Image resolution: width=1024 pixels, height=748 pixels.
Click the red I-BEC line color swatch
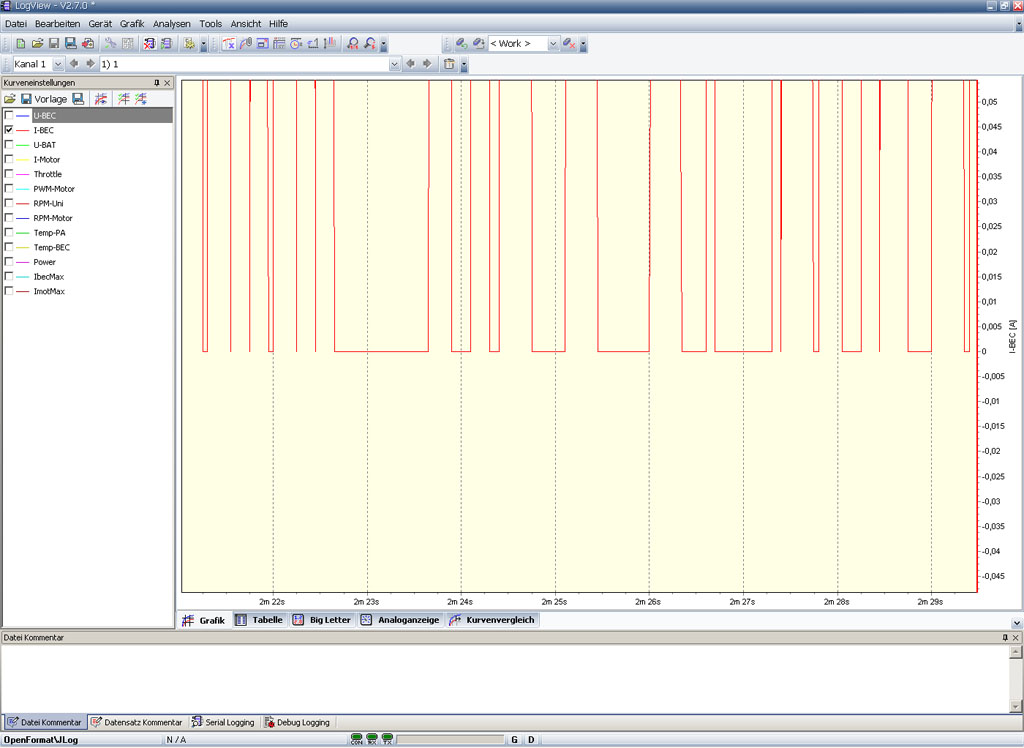pyautogui.click(x=23, y=131)
